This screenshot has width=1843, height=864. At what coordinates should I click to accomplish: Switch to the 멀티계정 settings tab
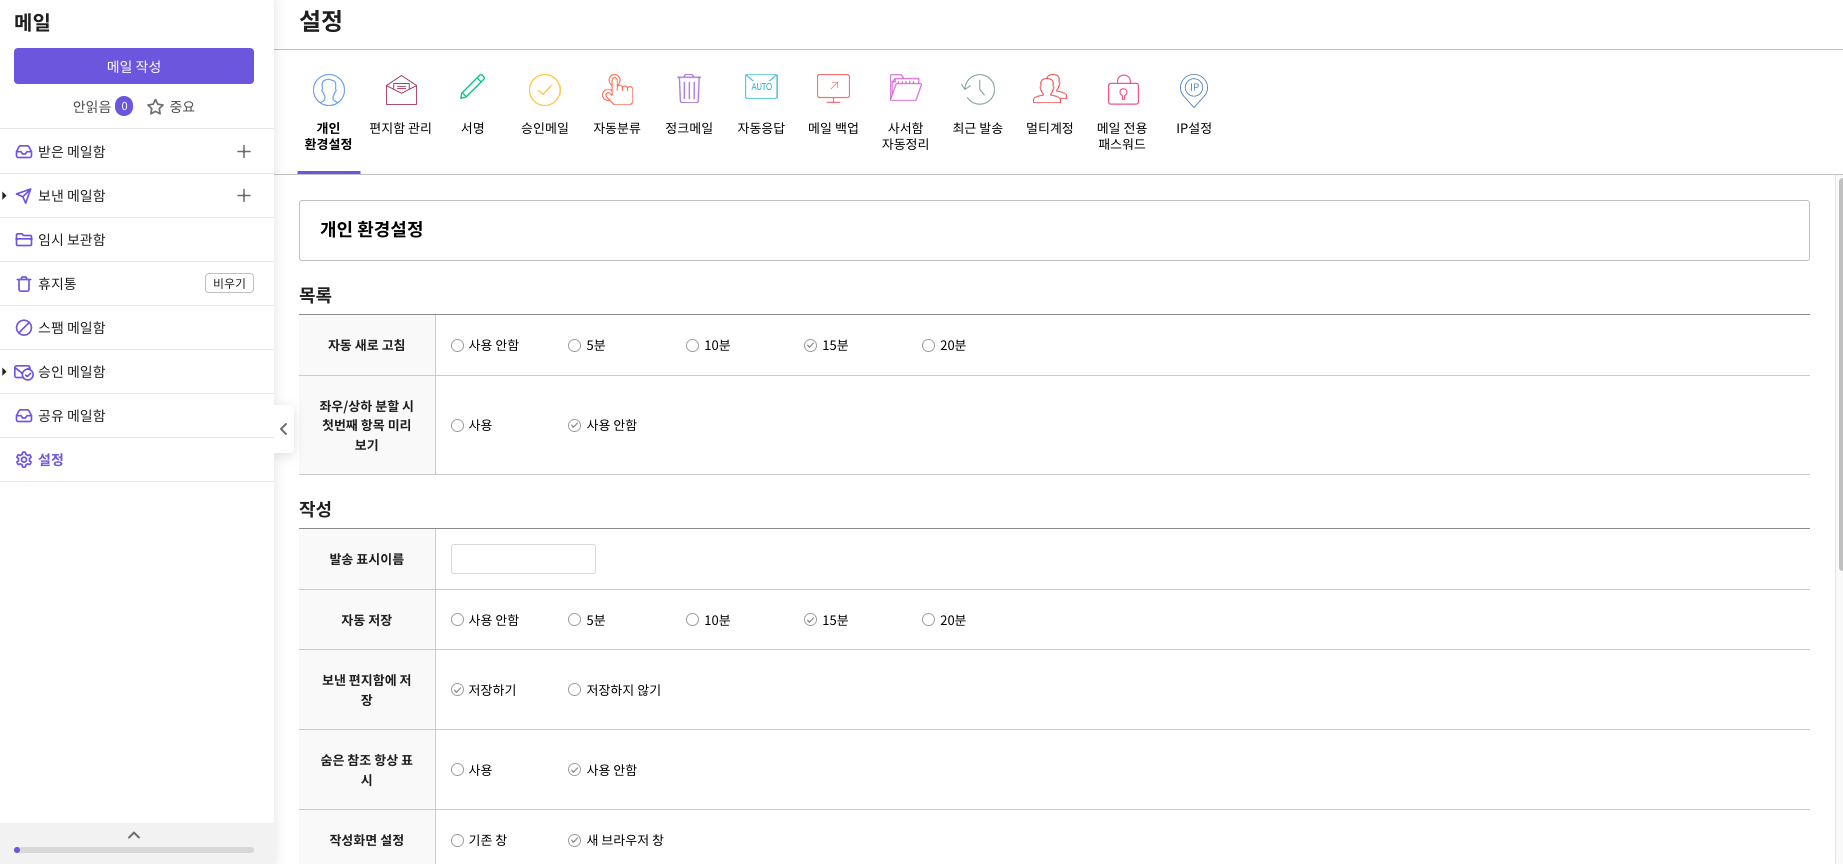click(x=1049, y=105)
